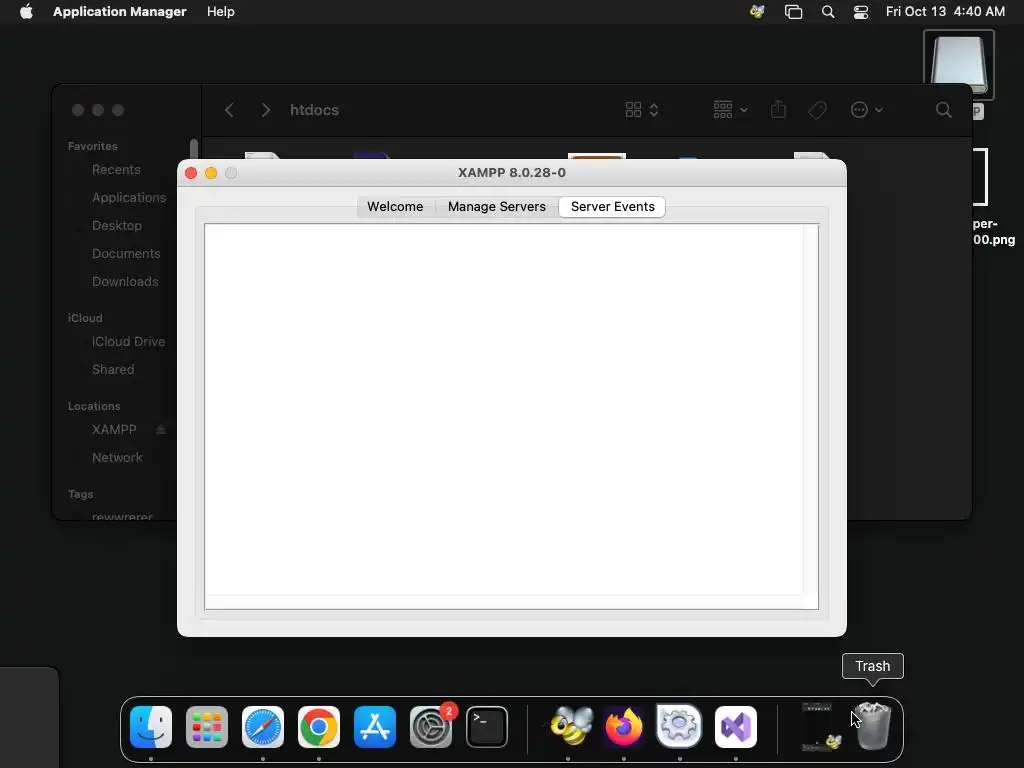Eject the XAMPP volume in sidebar
The image size is (1024, 768).
point(161,430)
